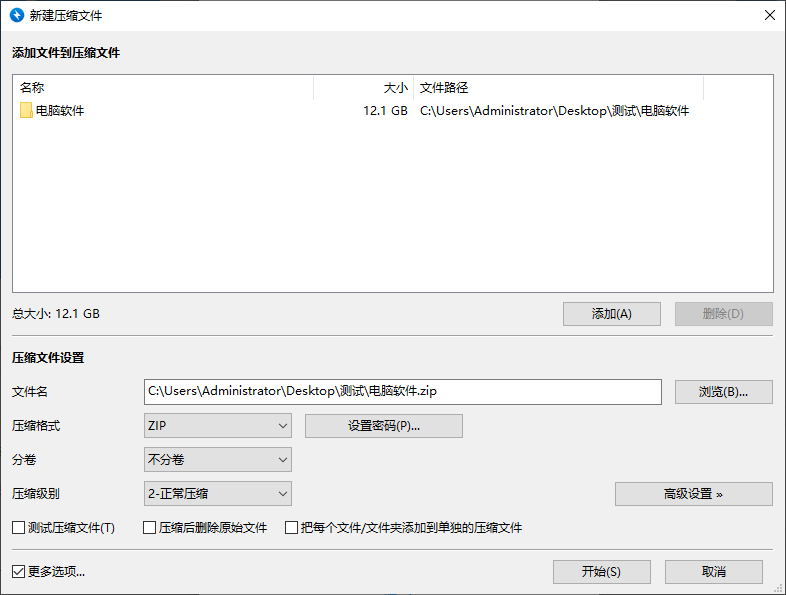The image size is (786, 595).
Task: Close the 新建压缩文件 dialog window
Action: tap(768, 16)
